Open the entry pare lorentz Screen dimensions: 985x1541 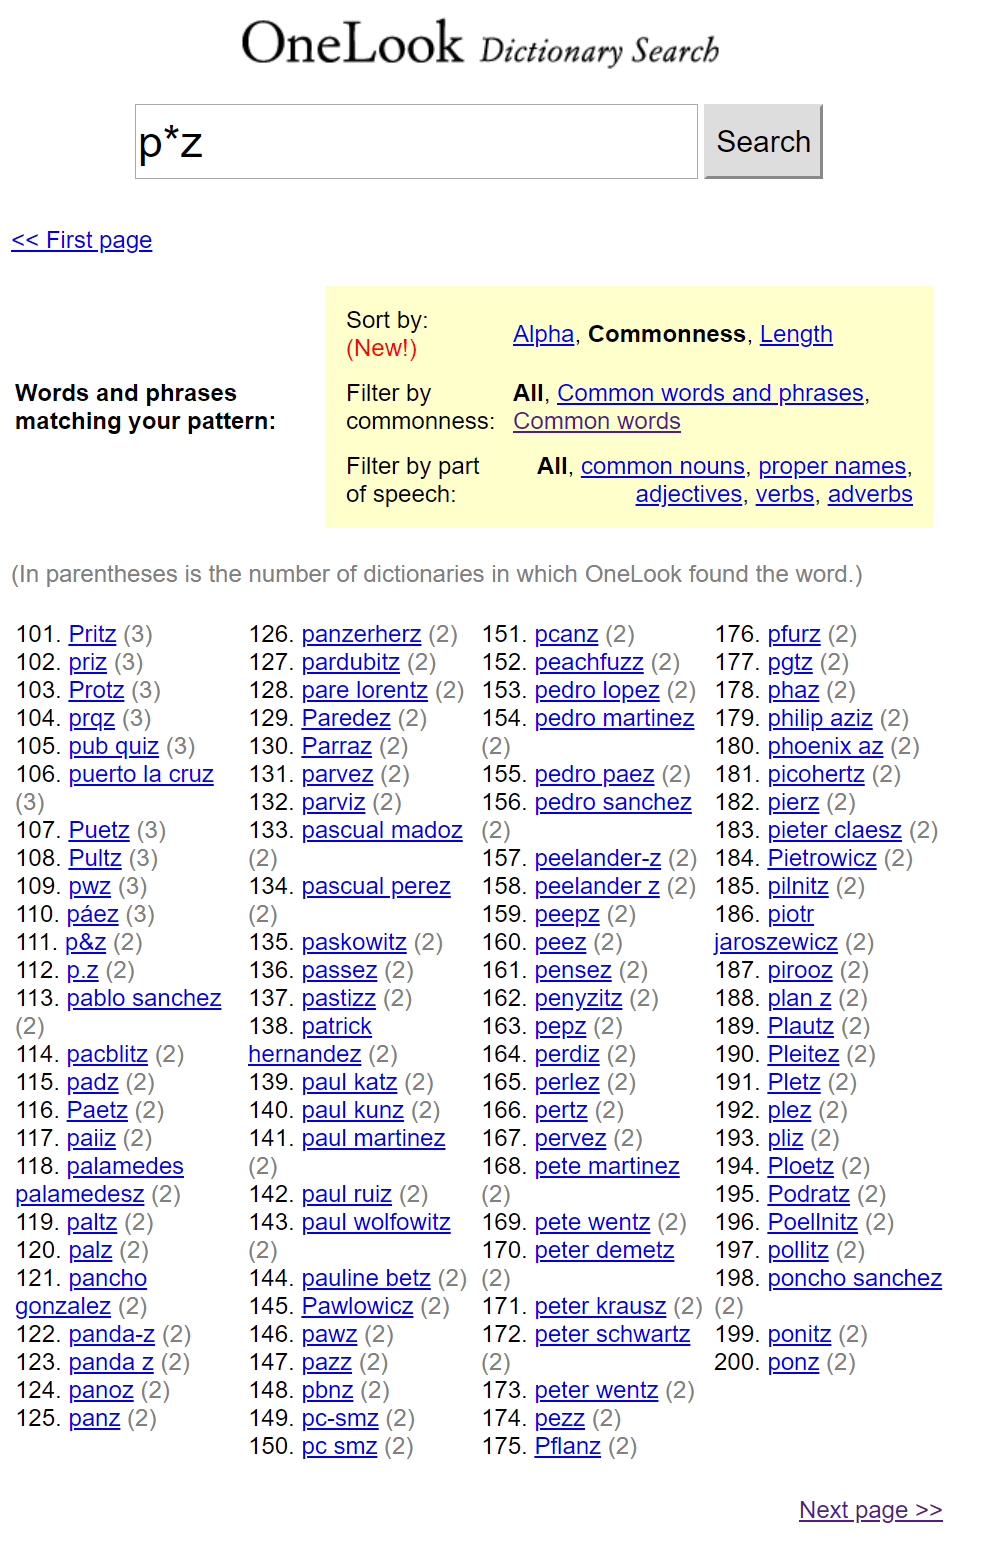(365, 690)
